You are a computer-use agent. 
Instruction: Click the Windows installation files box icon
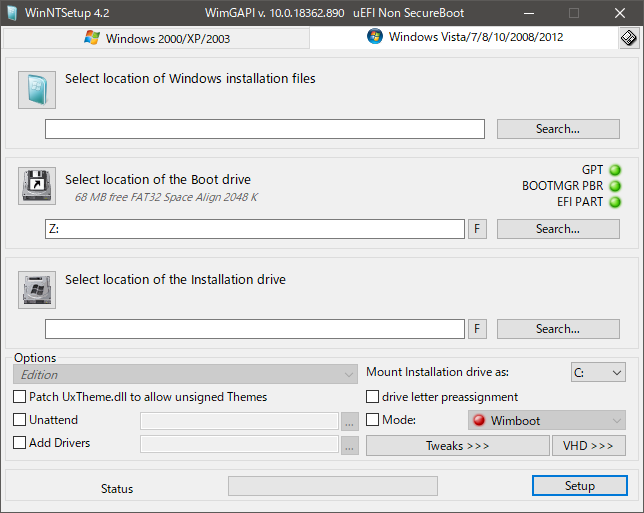37,90
